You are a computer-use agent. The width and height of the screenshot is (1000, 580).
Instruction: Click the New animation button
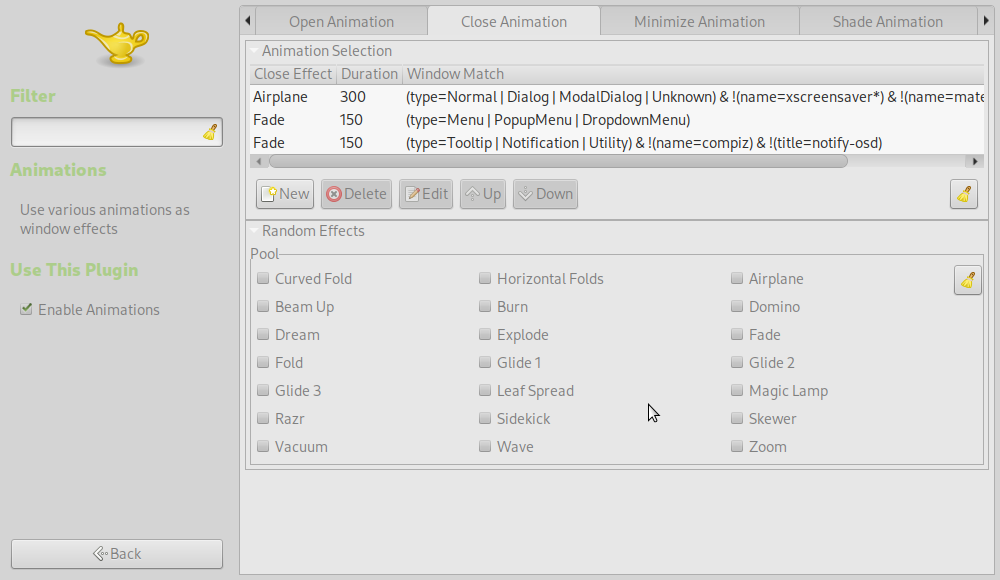285,194
